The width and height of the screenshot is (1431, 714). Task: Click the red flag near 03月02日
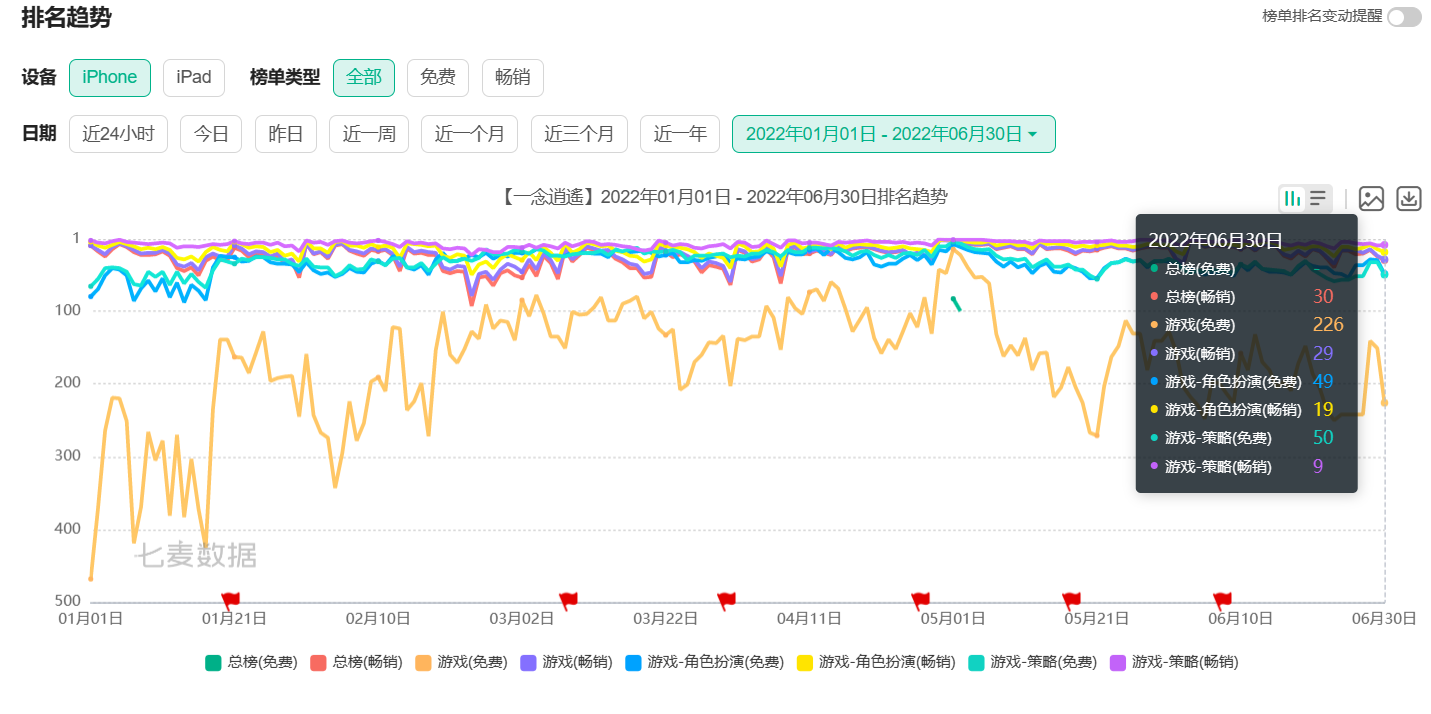[x=568, y=600]
